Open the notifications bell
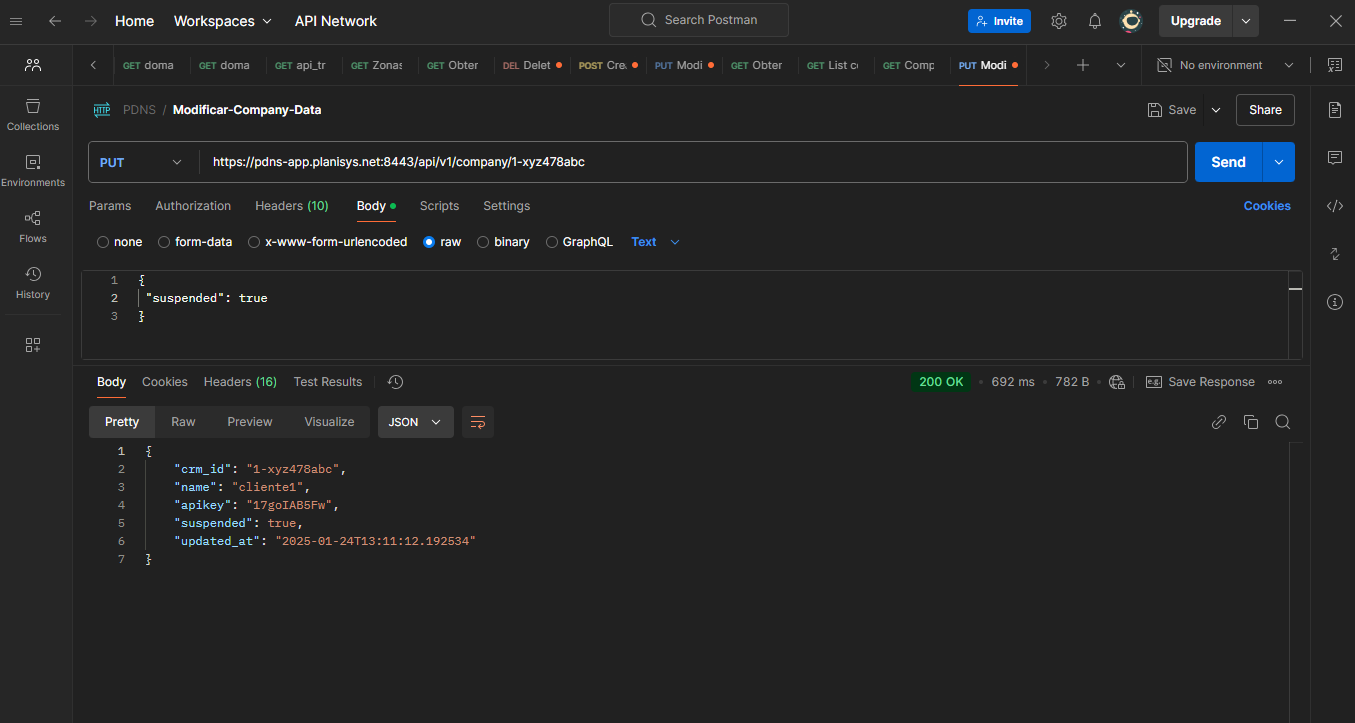The image size is (1355, 723). (1095, 21)
